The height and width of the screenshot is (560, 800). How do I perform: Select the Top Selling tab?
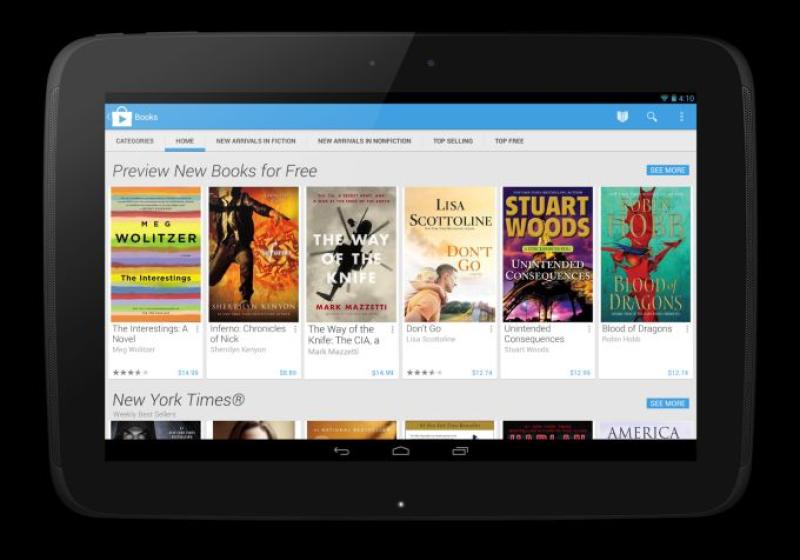pos(453,141)
